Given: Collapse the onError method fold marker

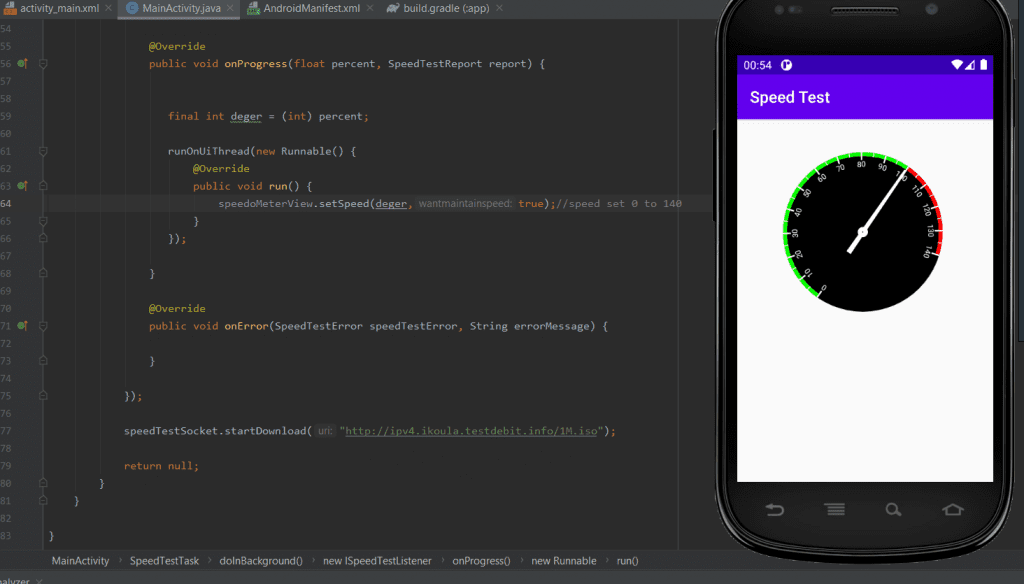Looking at the screenshot, I should (x=43, y=326).
